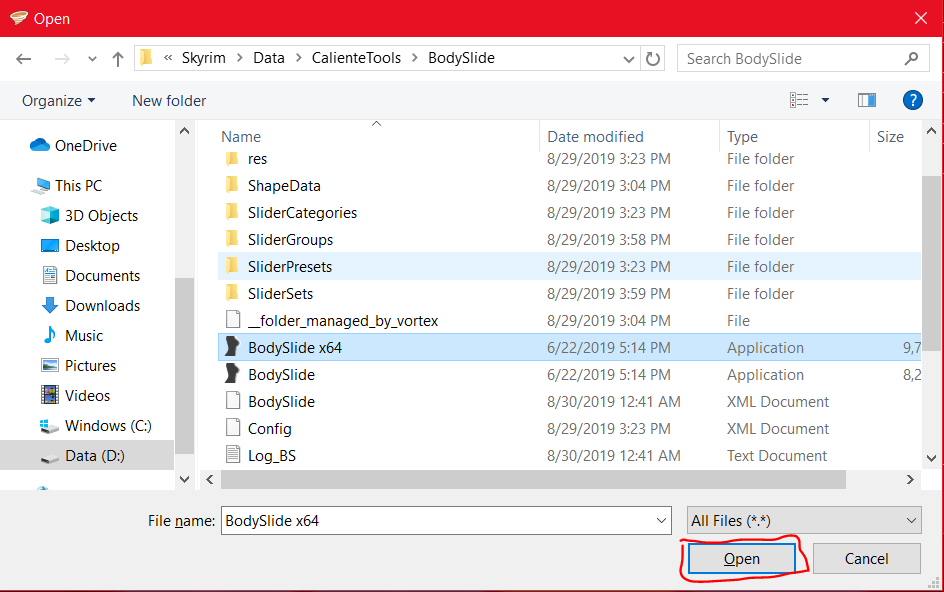Click the file list vertical scrollbar thumb
This screenshot has width=944, height=592.
click(x=931, y=263)
